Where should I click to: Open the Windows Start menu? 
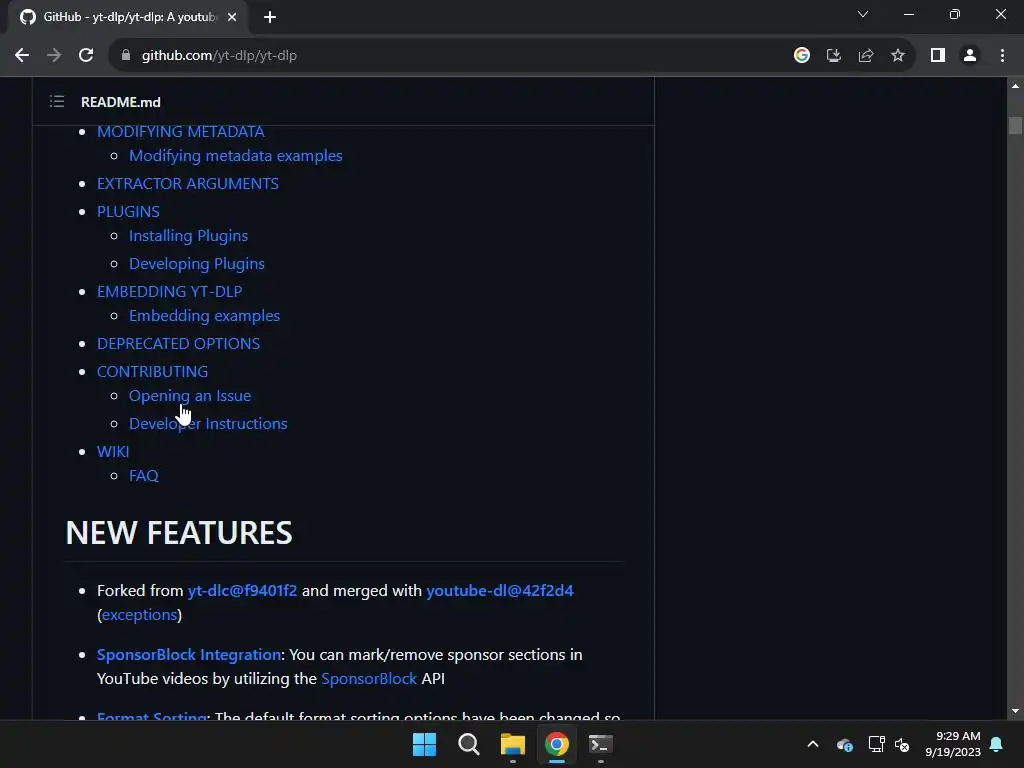(424, 744)
